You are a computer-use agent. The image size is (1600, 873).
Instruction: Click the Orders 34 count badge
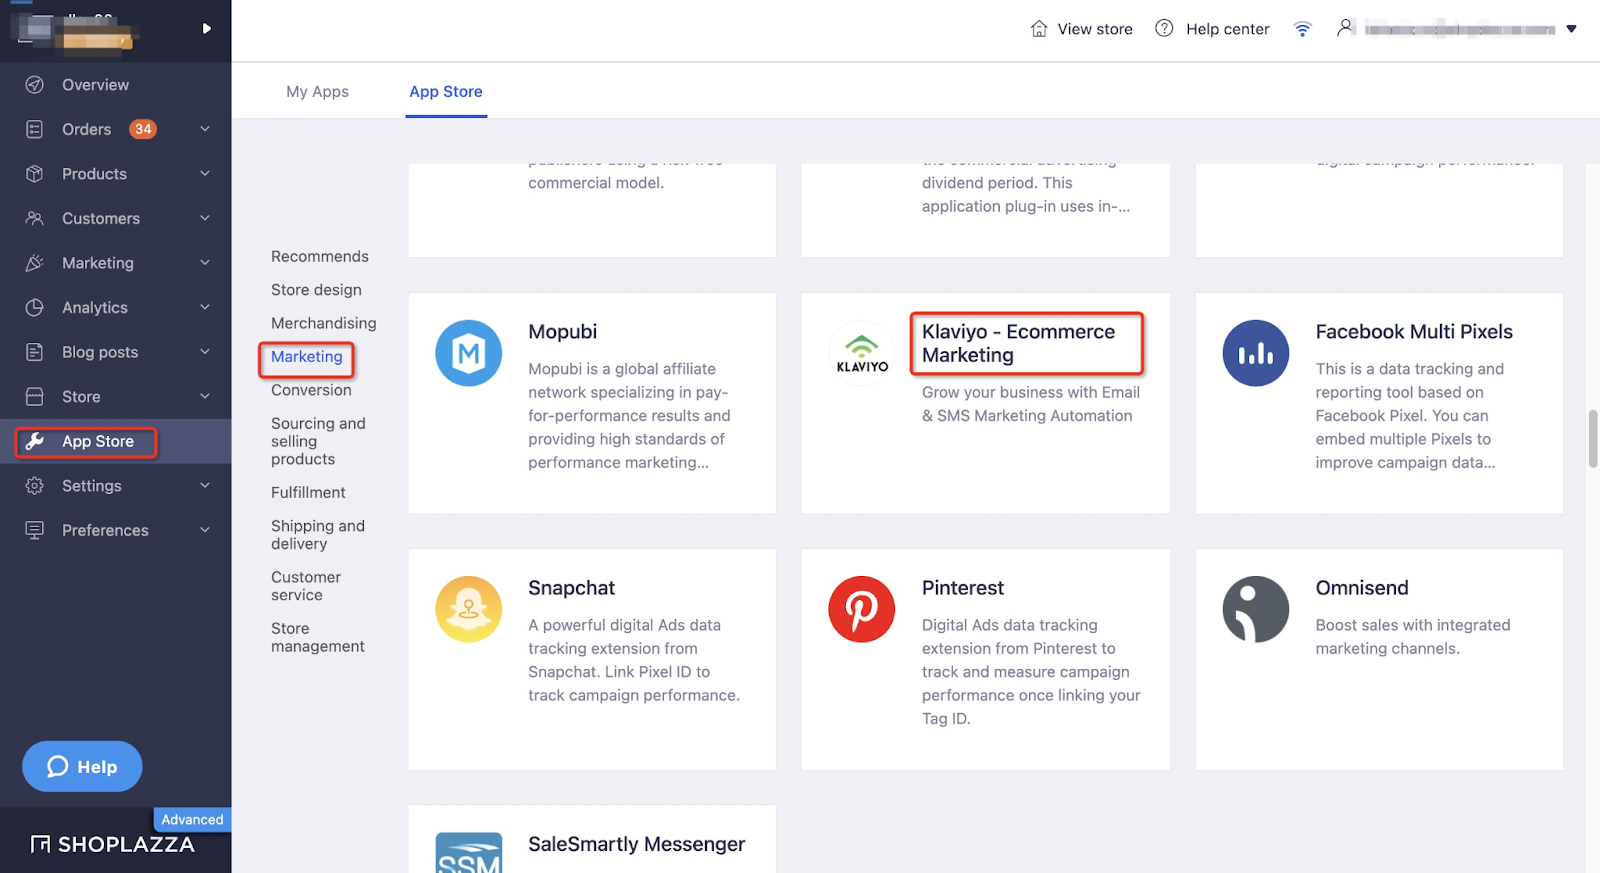click(143, 129)
